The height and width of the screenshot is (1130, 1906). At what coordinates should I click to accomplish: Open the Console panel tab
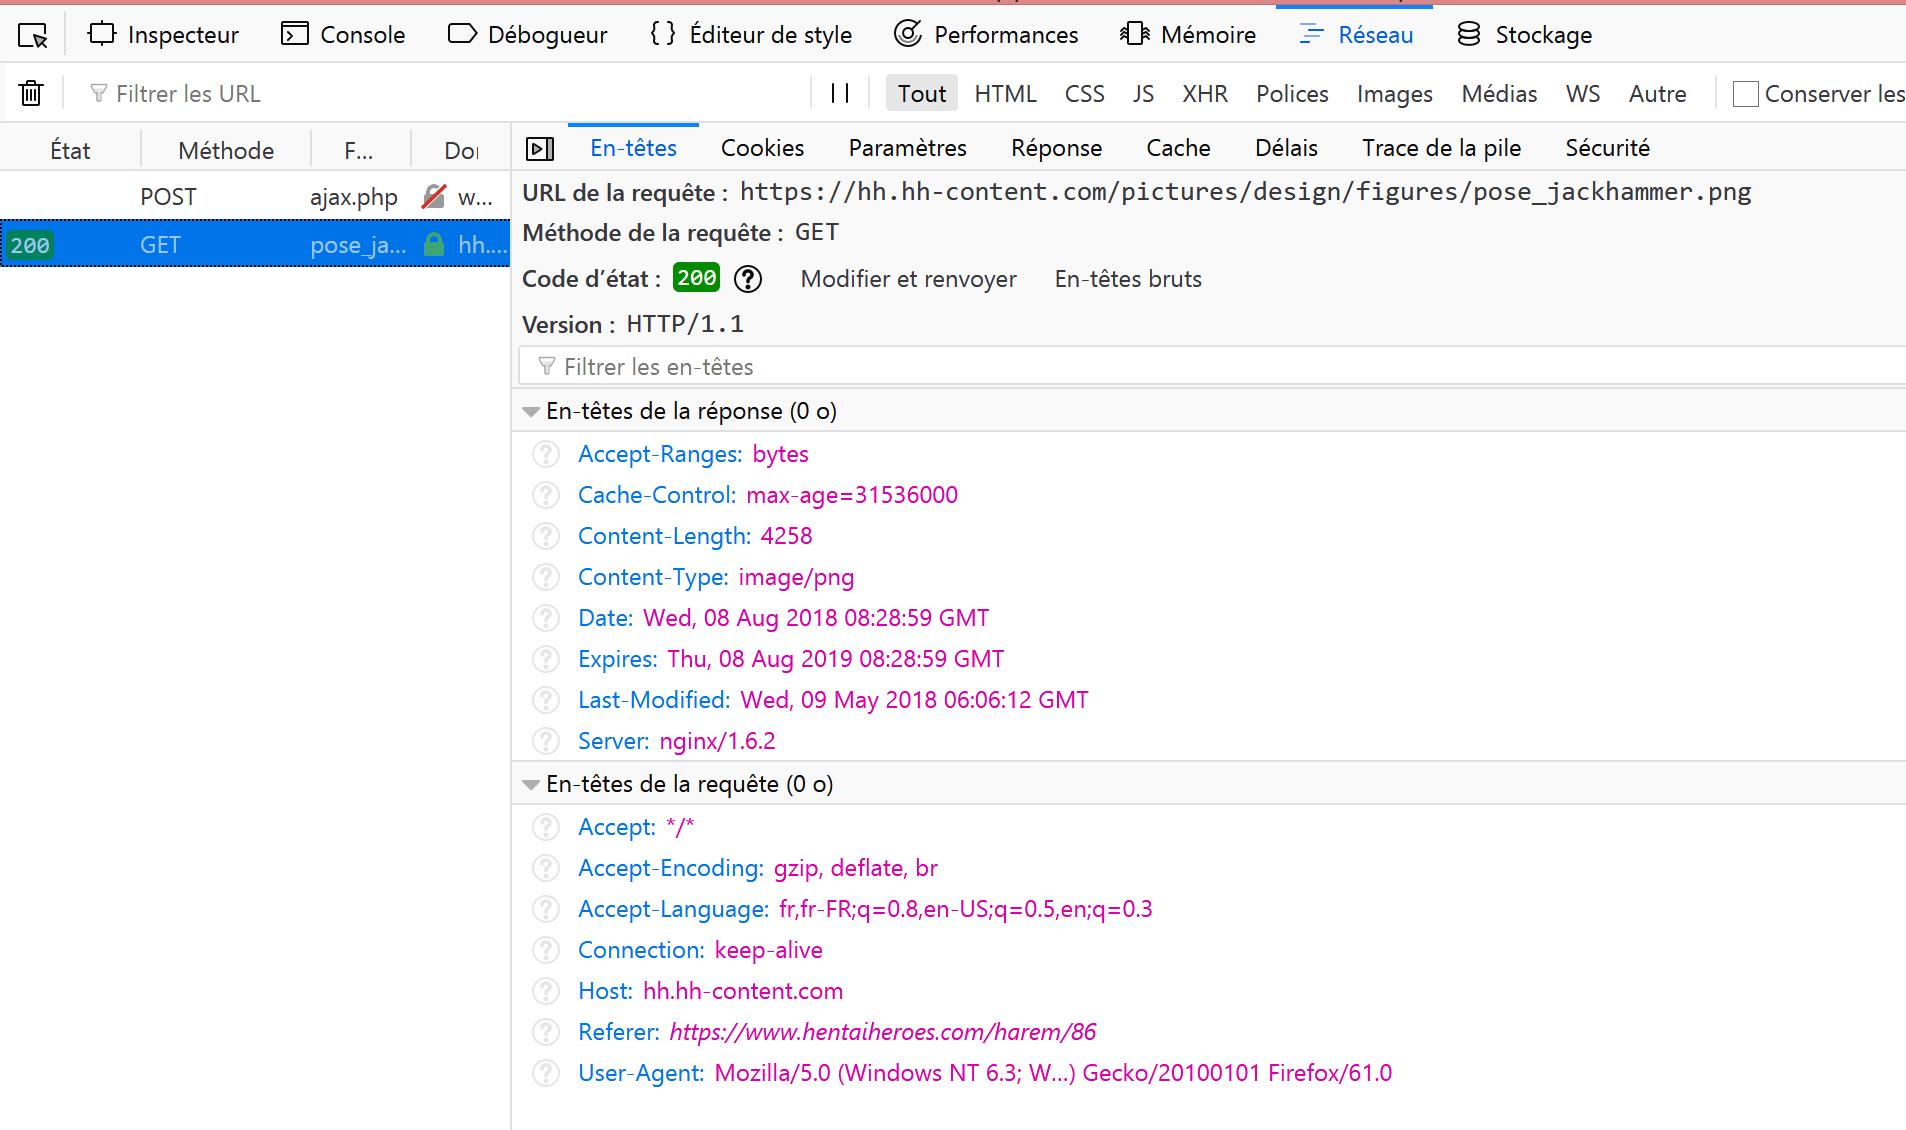click(x=343, y=35)
